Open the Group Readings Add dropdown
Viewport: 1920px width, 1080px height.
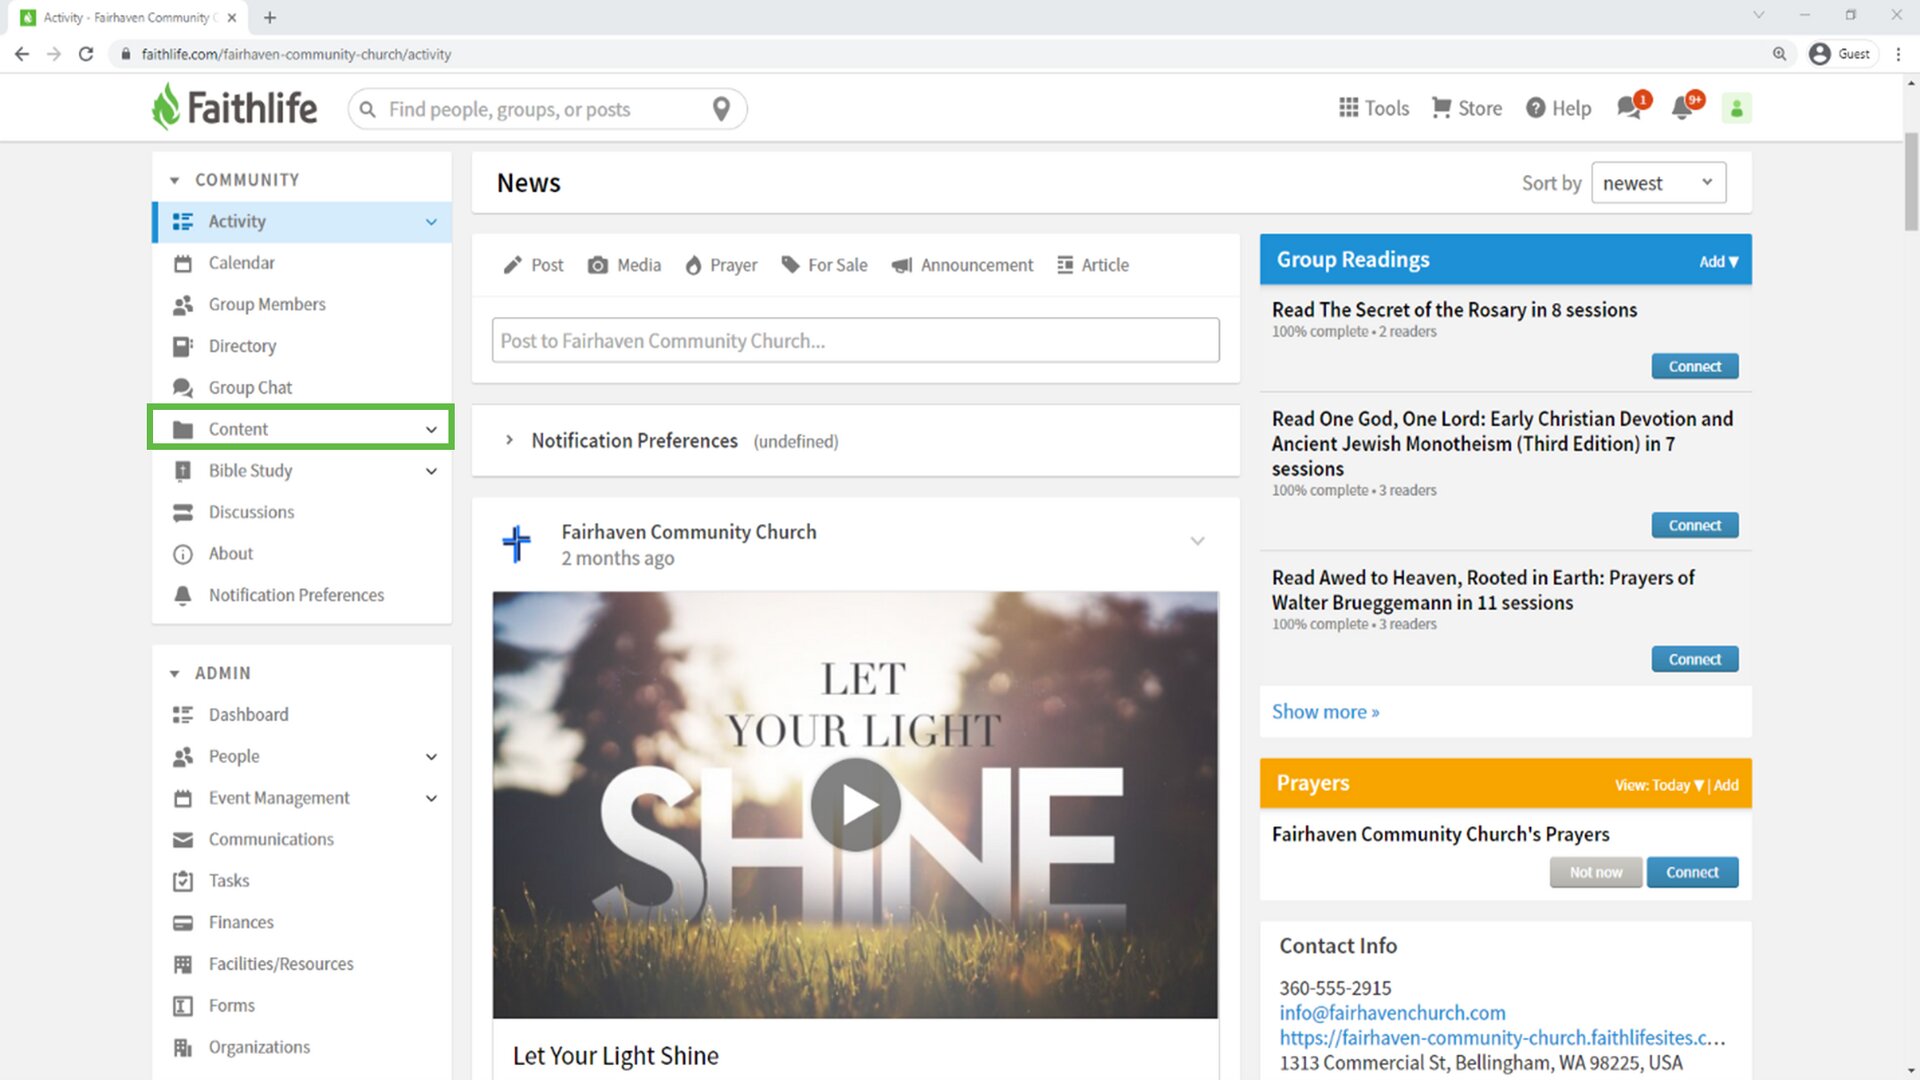pos(1718,261)
